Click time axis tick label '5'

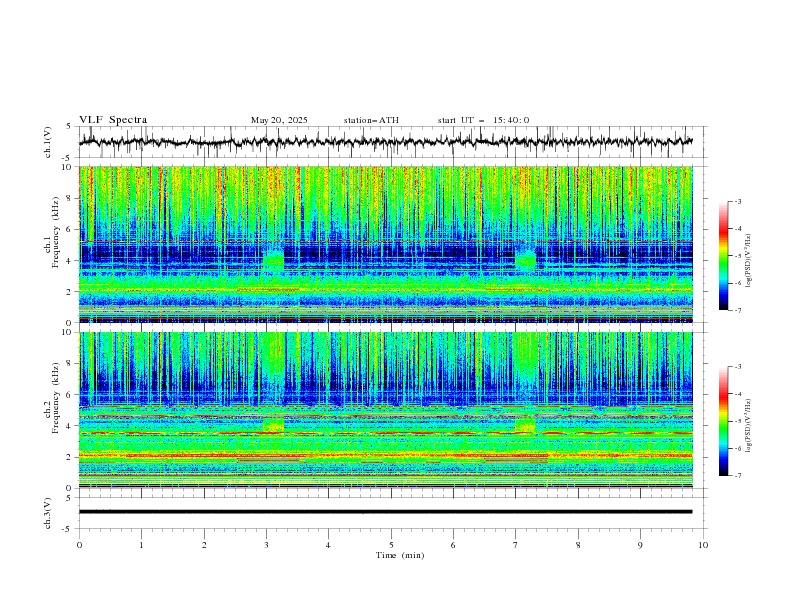391,545
